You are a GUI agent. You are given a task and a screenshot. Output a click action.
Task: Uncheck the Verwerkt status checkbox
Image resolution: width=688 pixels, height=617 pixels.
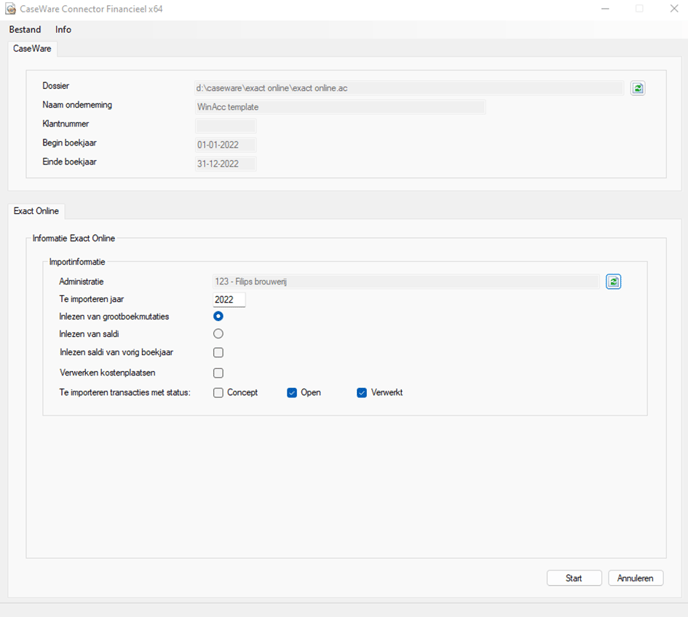(362, 393)
